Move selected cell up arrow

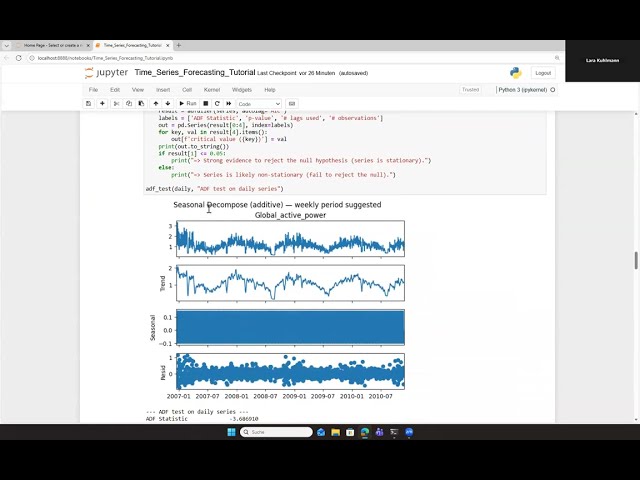click(x=156, y=104)
